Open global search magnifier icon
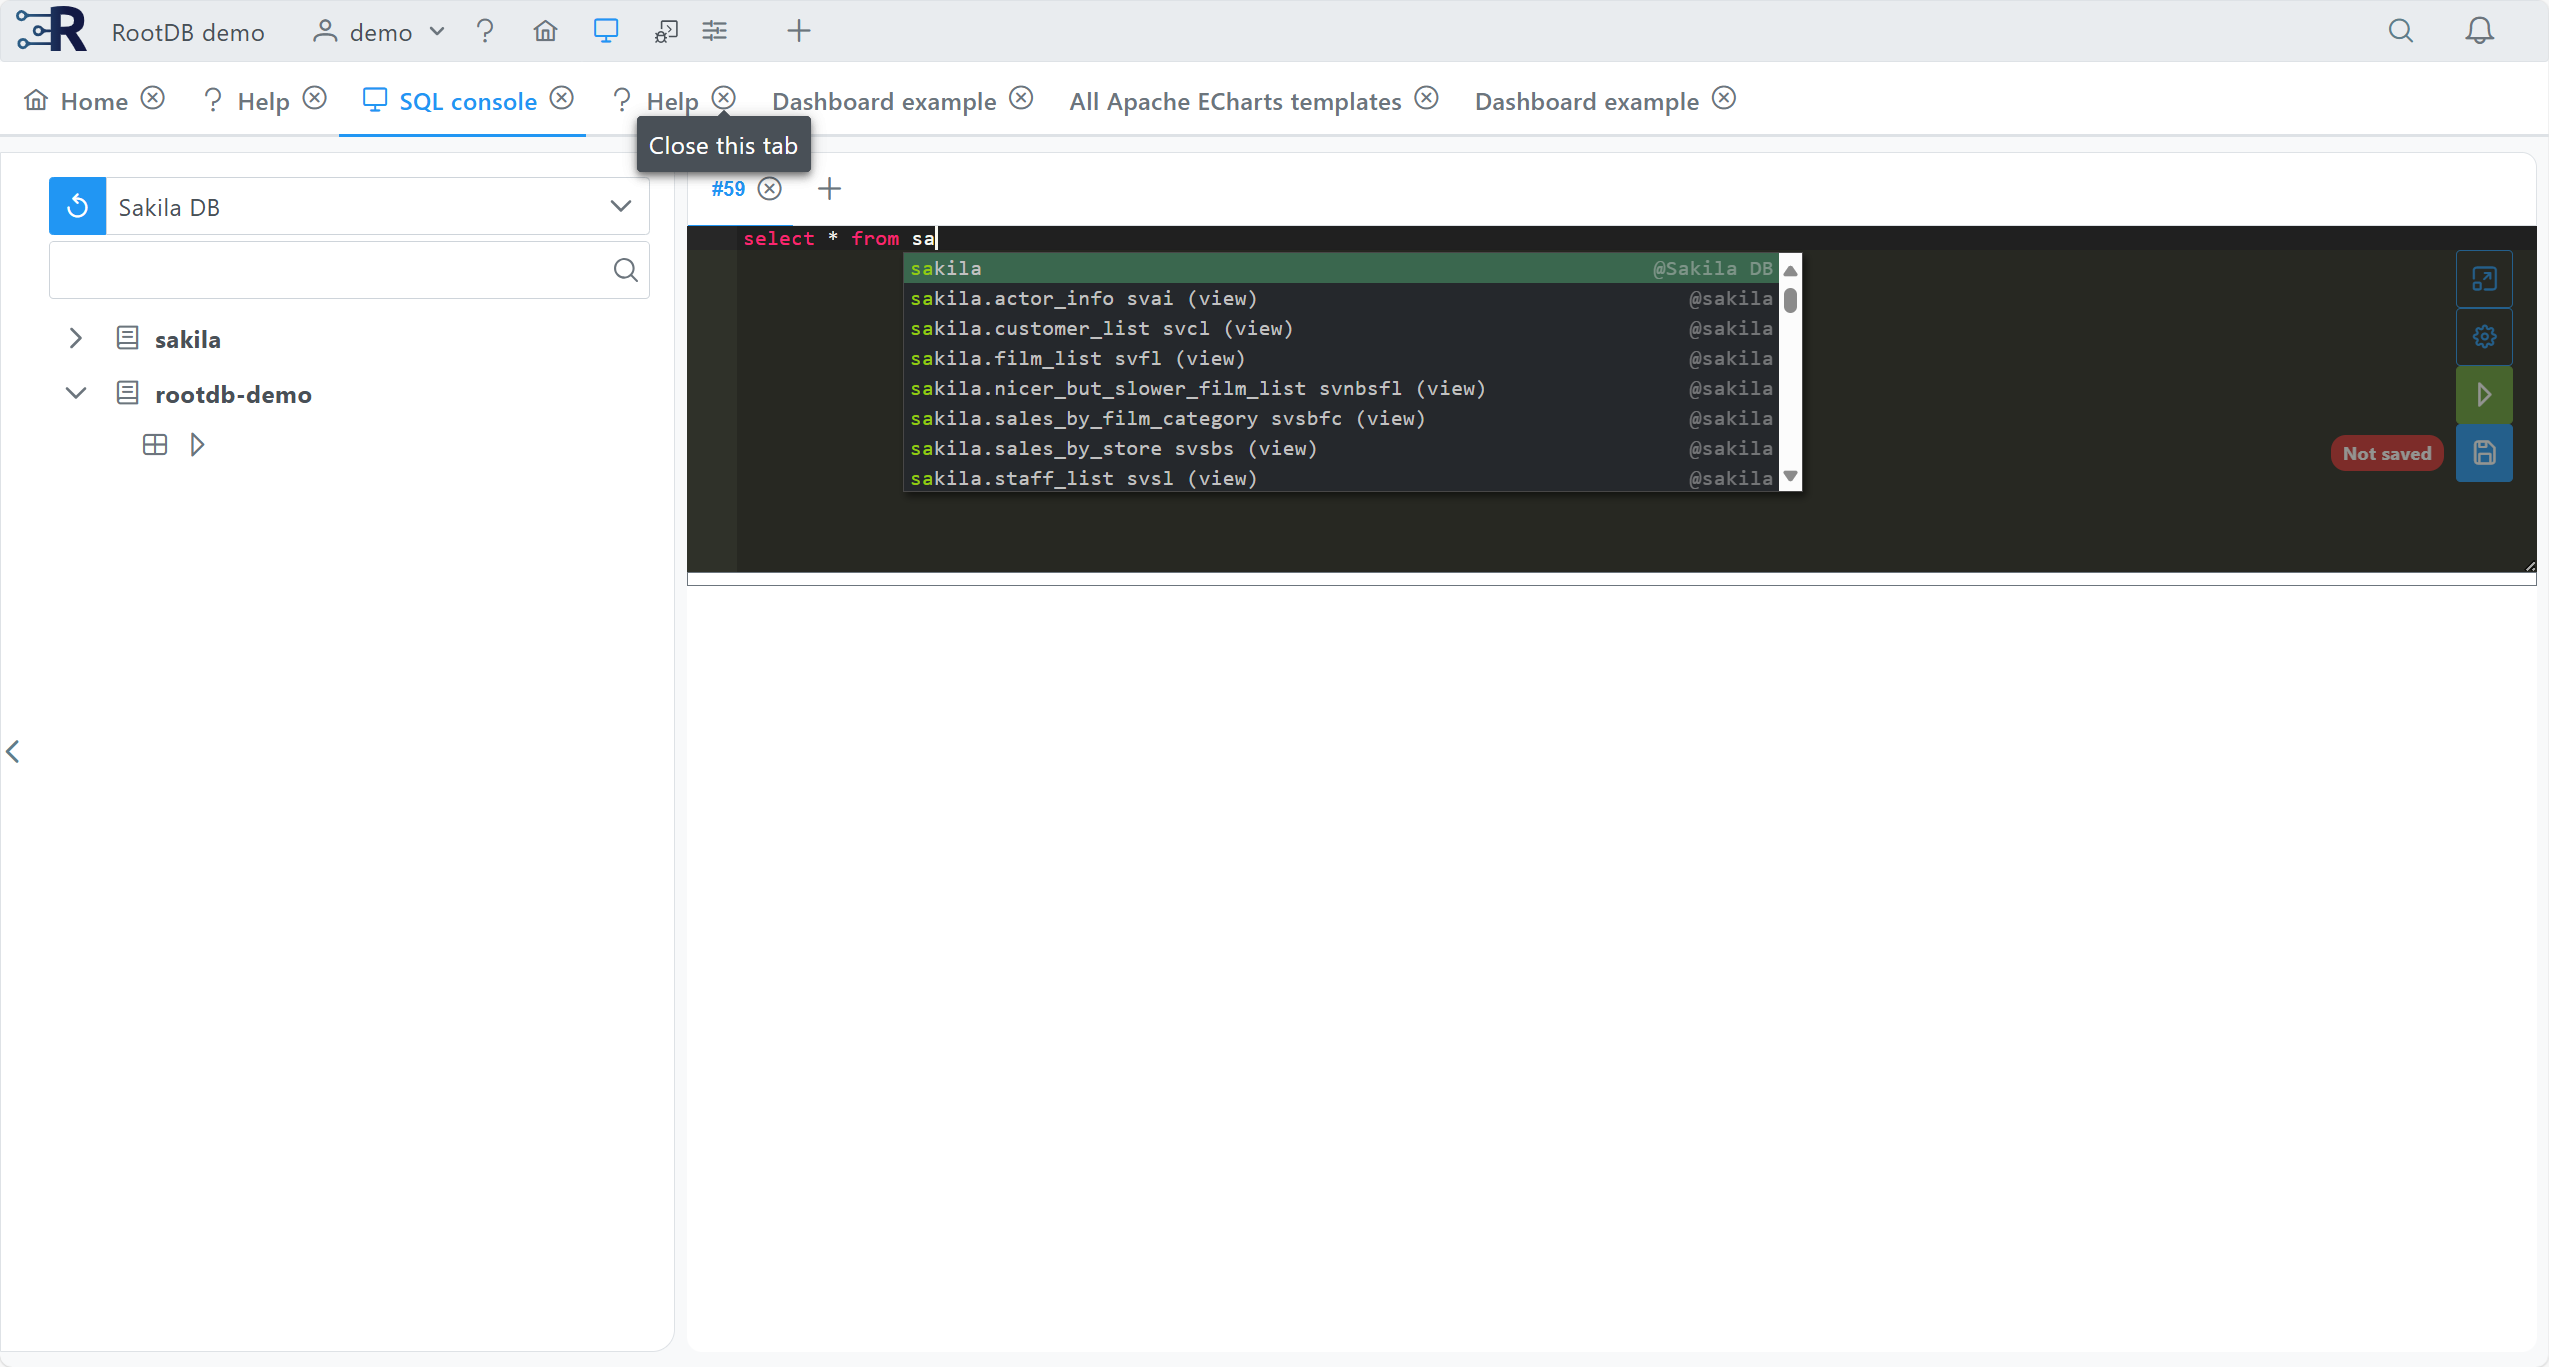This screenshot has width=2549, height=1367. click(x=2400, y=31)
